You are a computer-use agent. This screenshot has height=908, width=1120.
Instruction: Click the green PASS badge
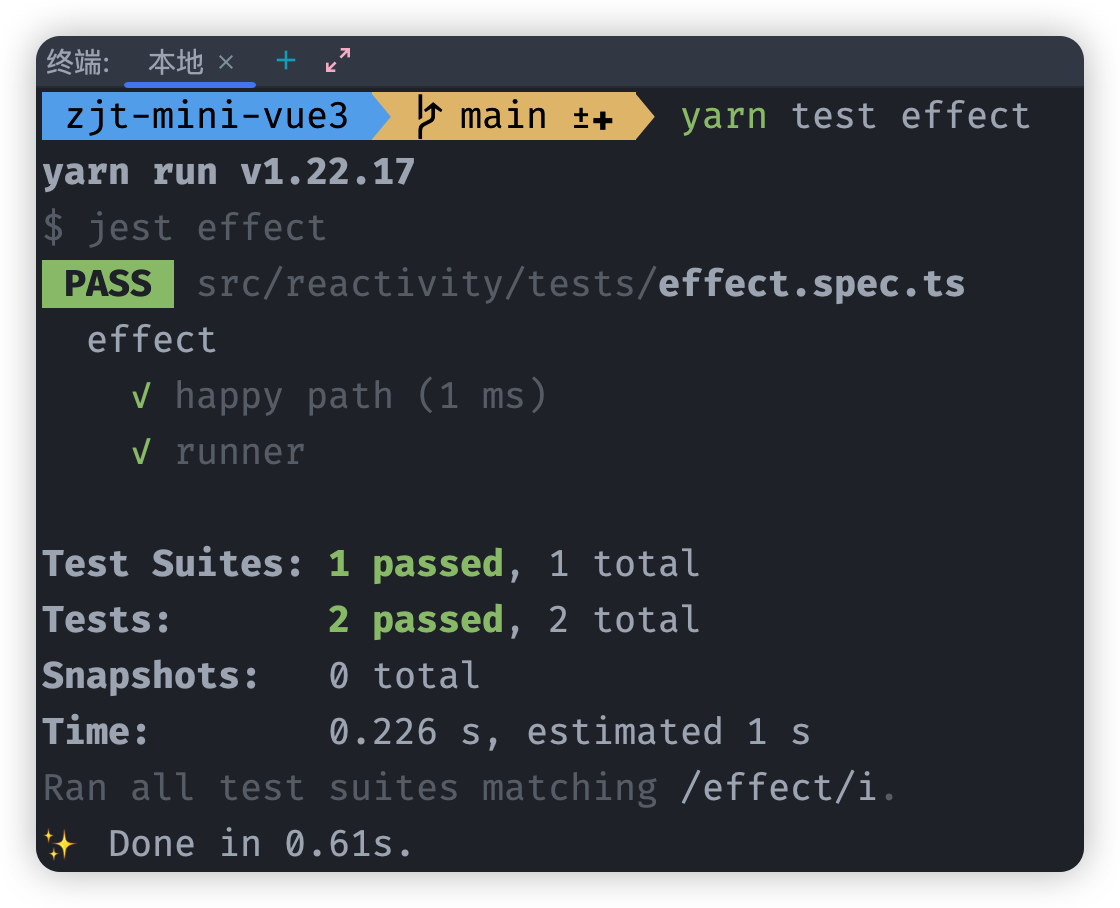107,284
